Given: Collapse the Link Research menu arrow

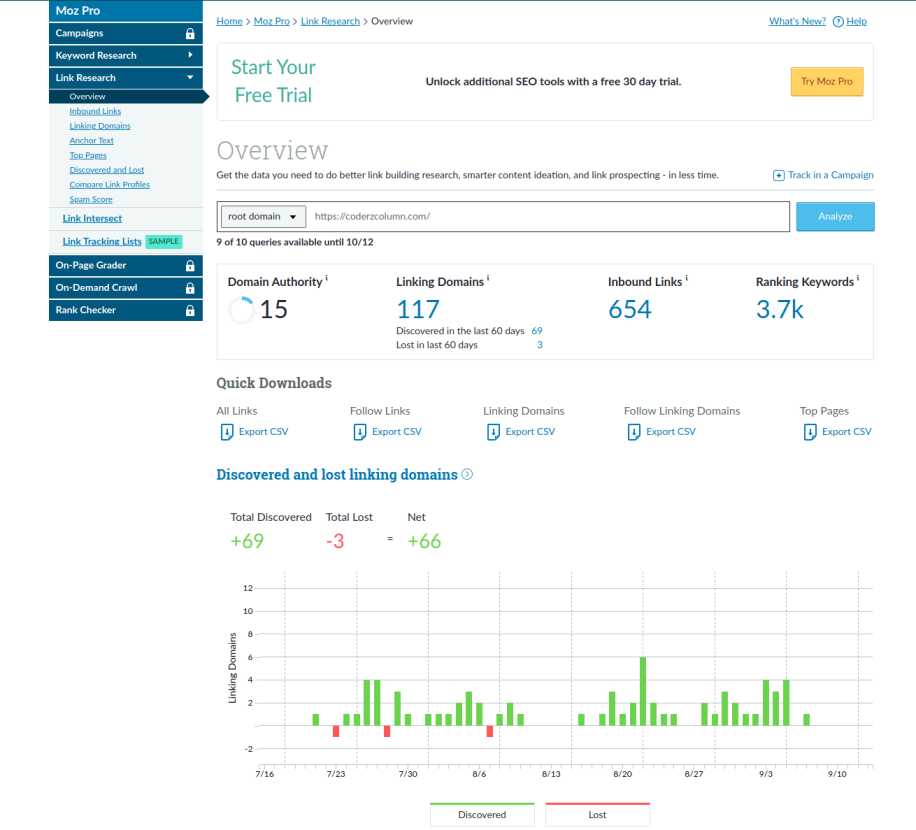Looking at the screenshot, I should pyautogui.click(x=190, y=77).
